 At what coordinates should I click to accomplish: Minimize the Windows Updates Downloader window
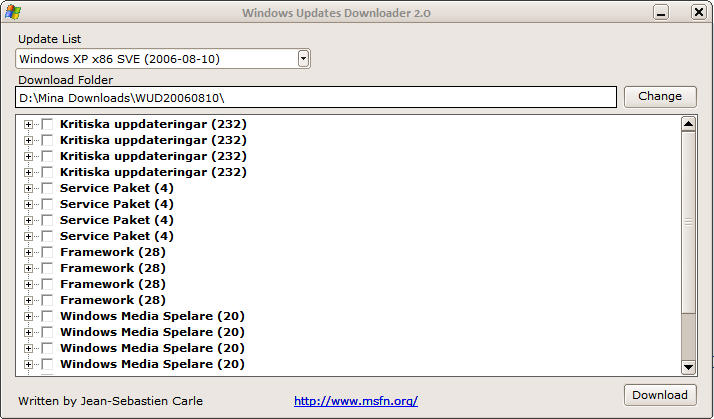(661, 12)
